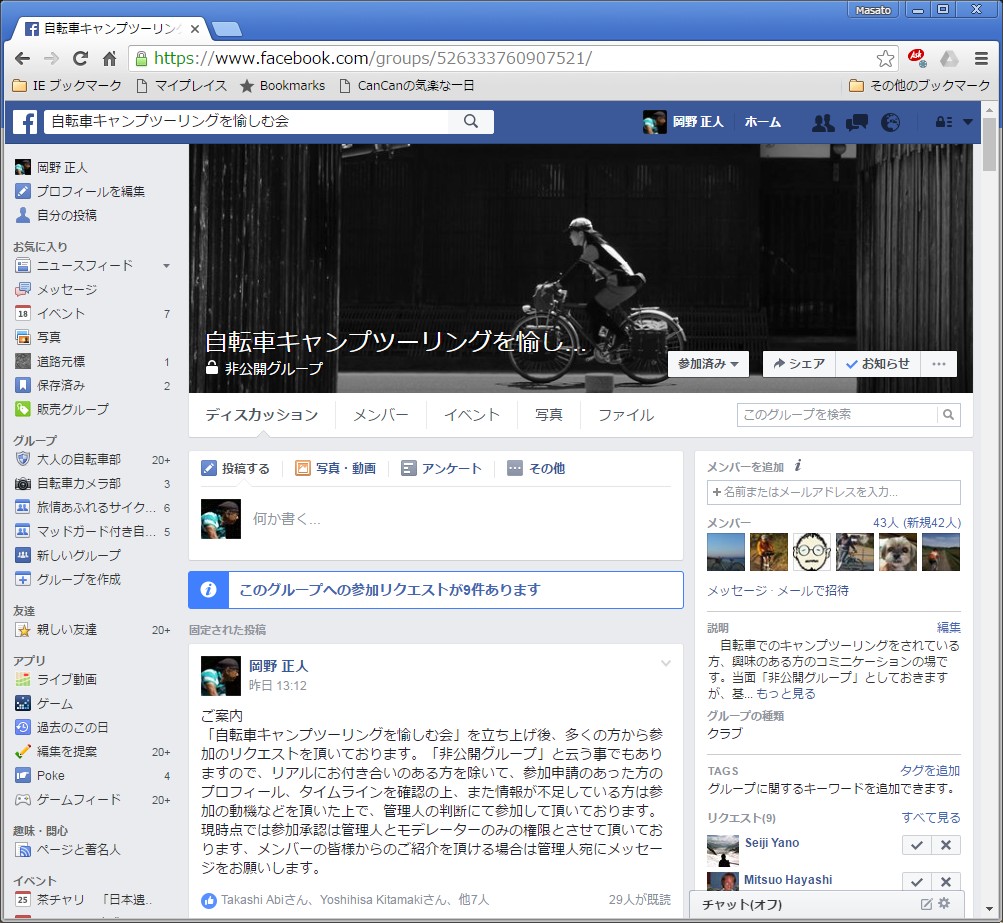Screen dimensions: 1003x923
Task: Select アンケート post option
Action: [x=441, y=468]
